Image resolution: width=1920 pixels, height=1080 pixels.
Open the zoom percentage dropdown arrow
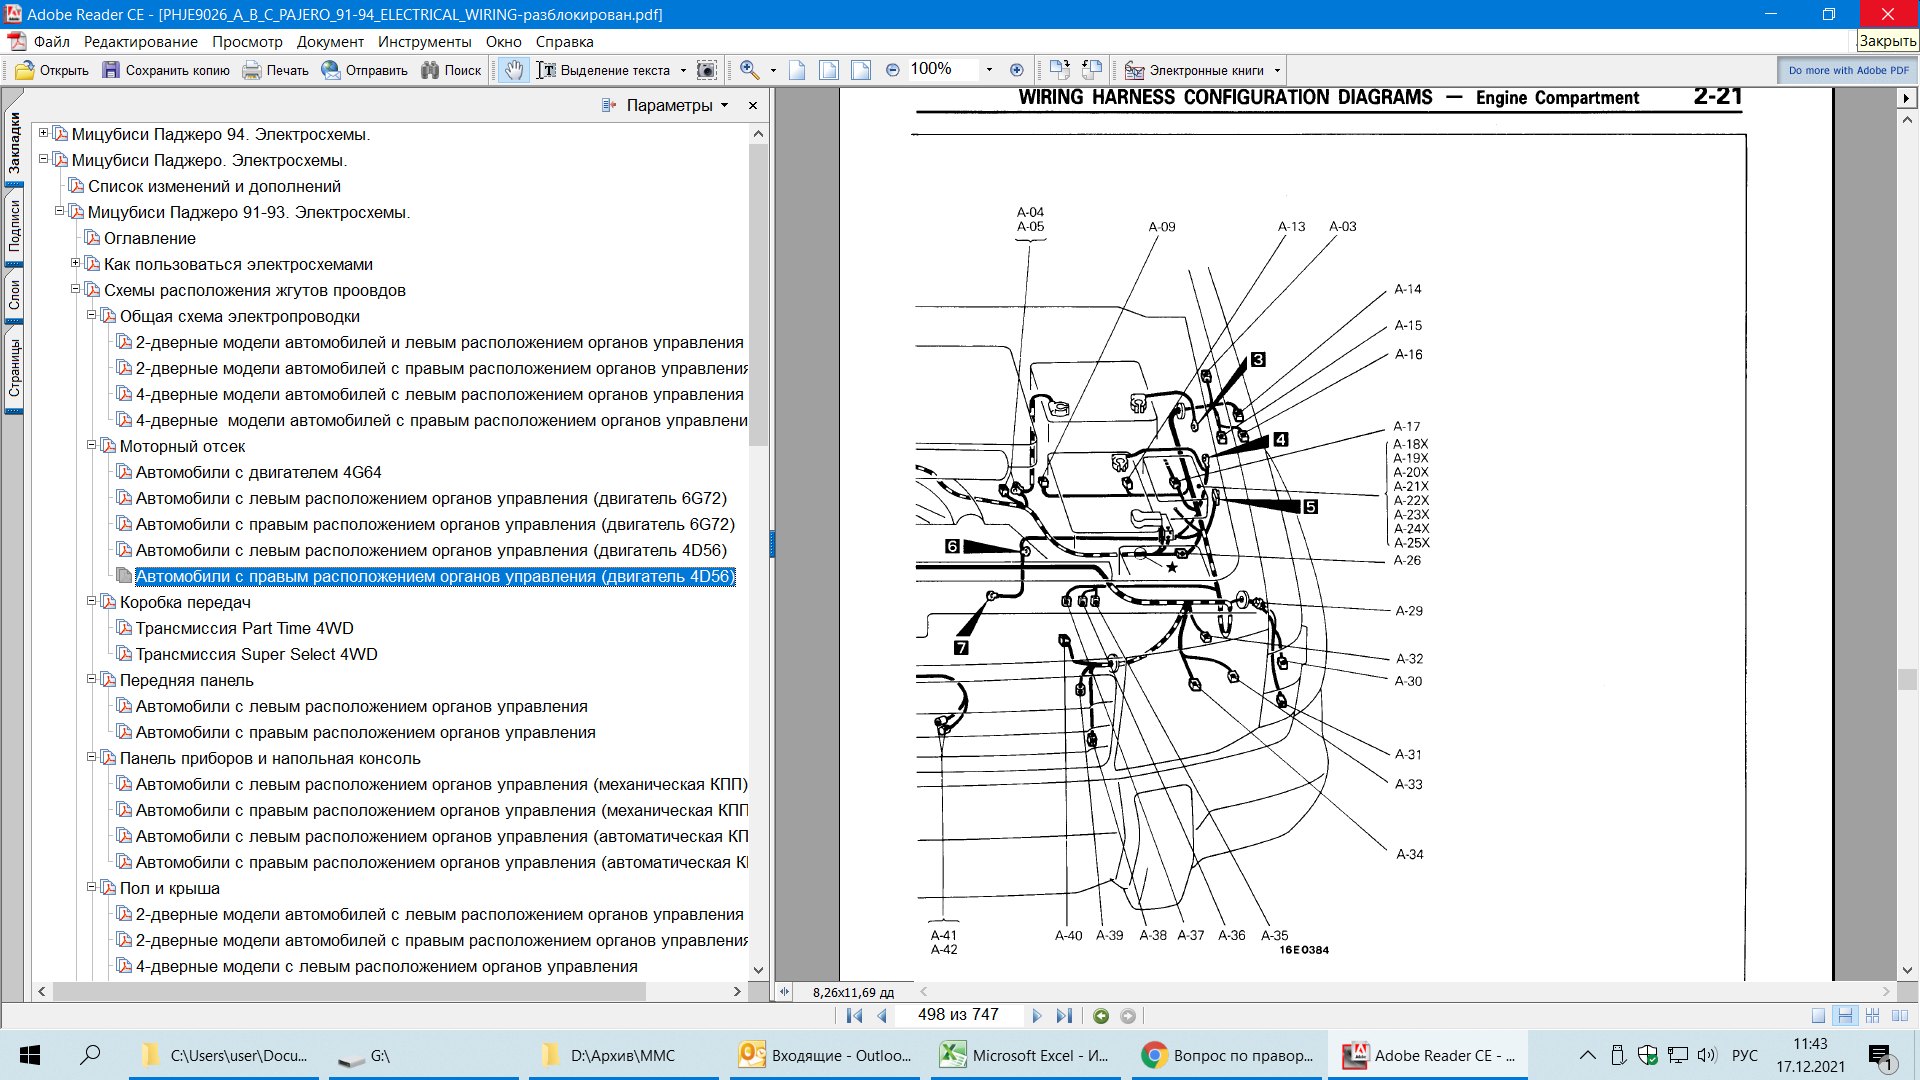tap(989, 70)
